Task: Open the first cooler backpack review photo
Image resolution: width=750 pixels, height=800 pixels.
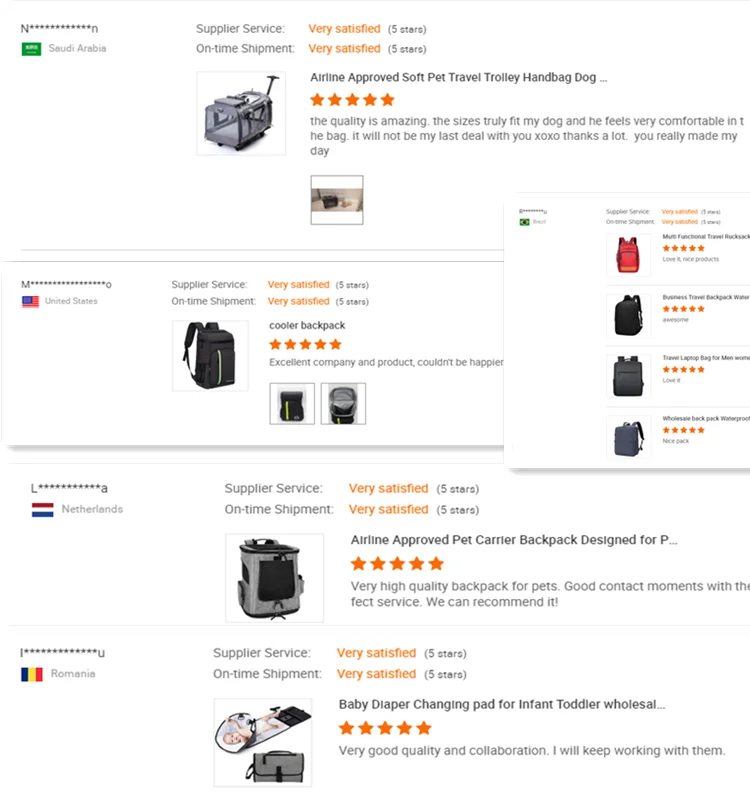Action: [292, 404]
